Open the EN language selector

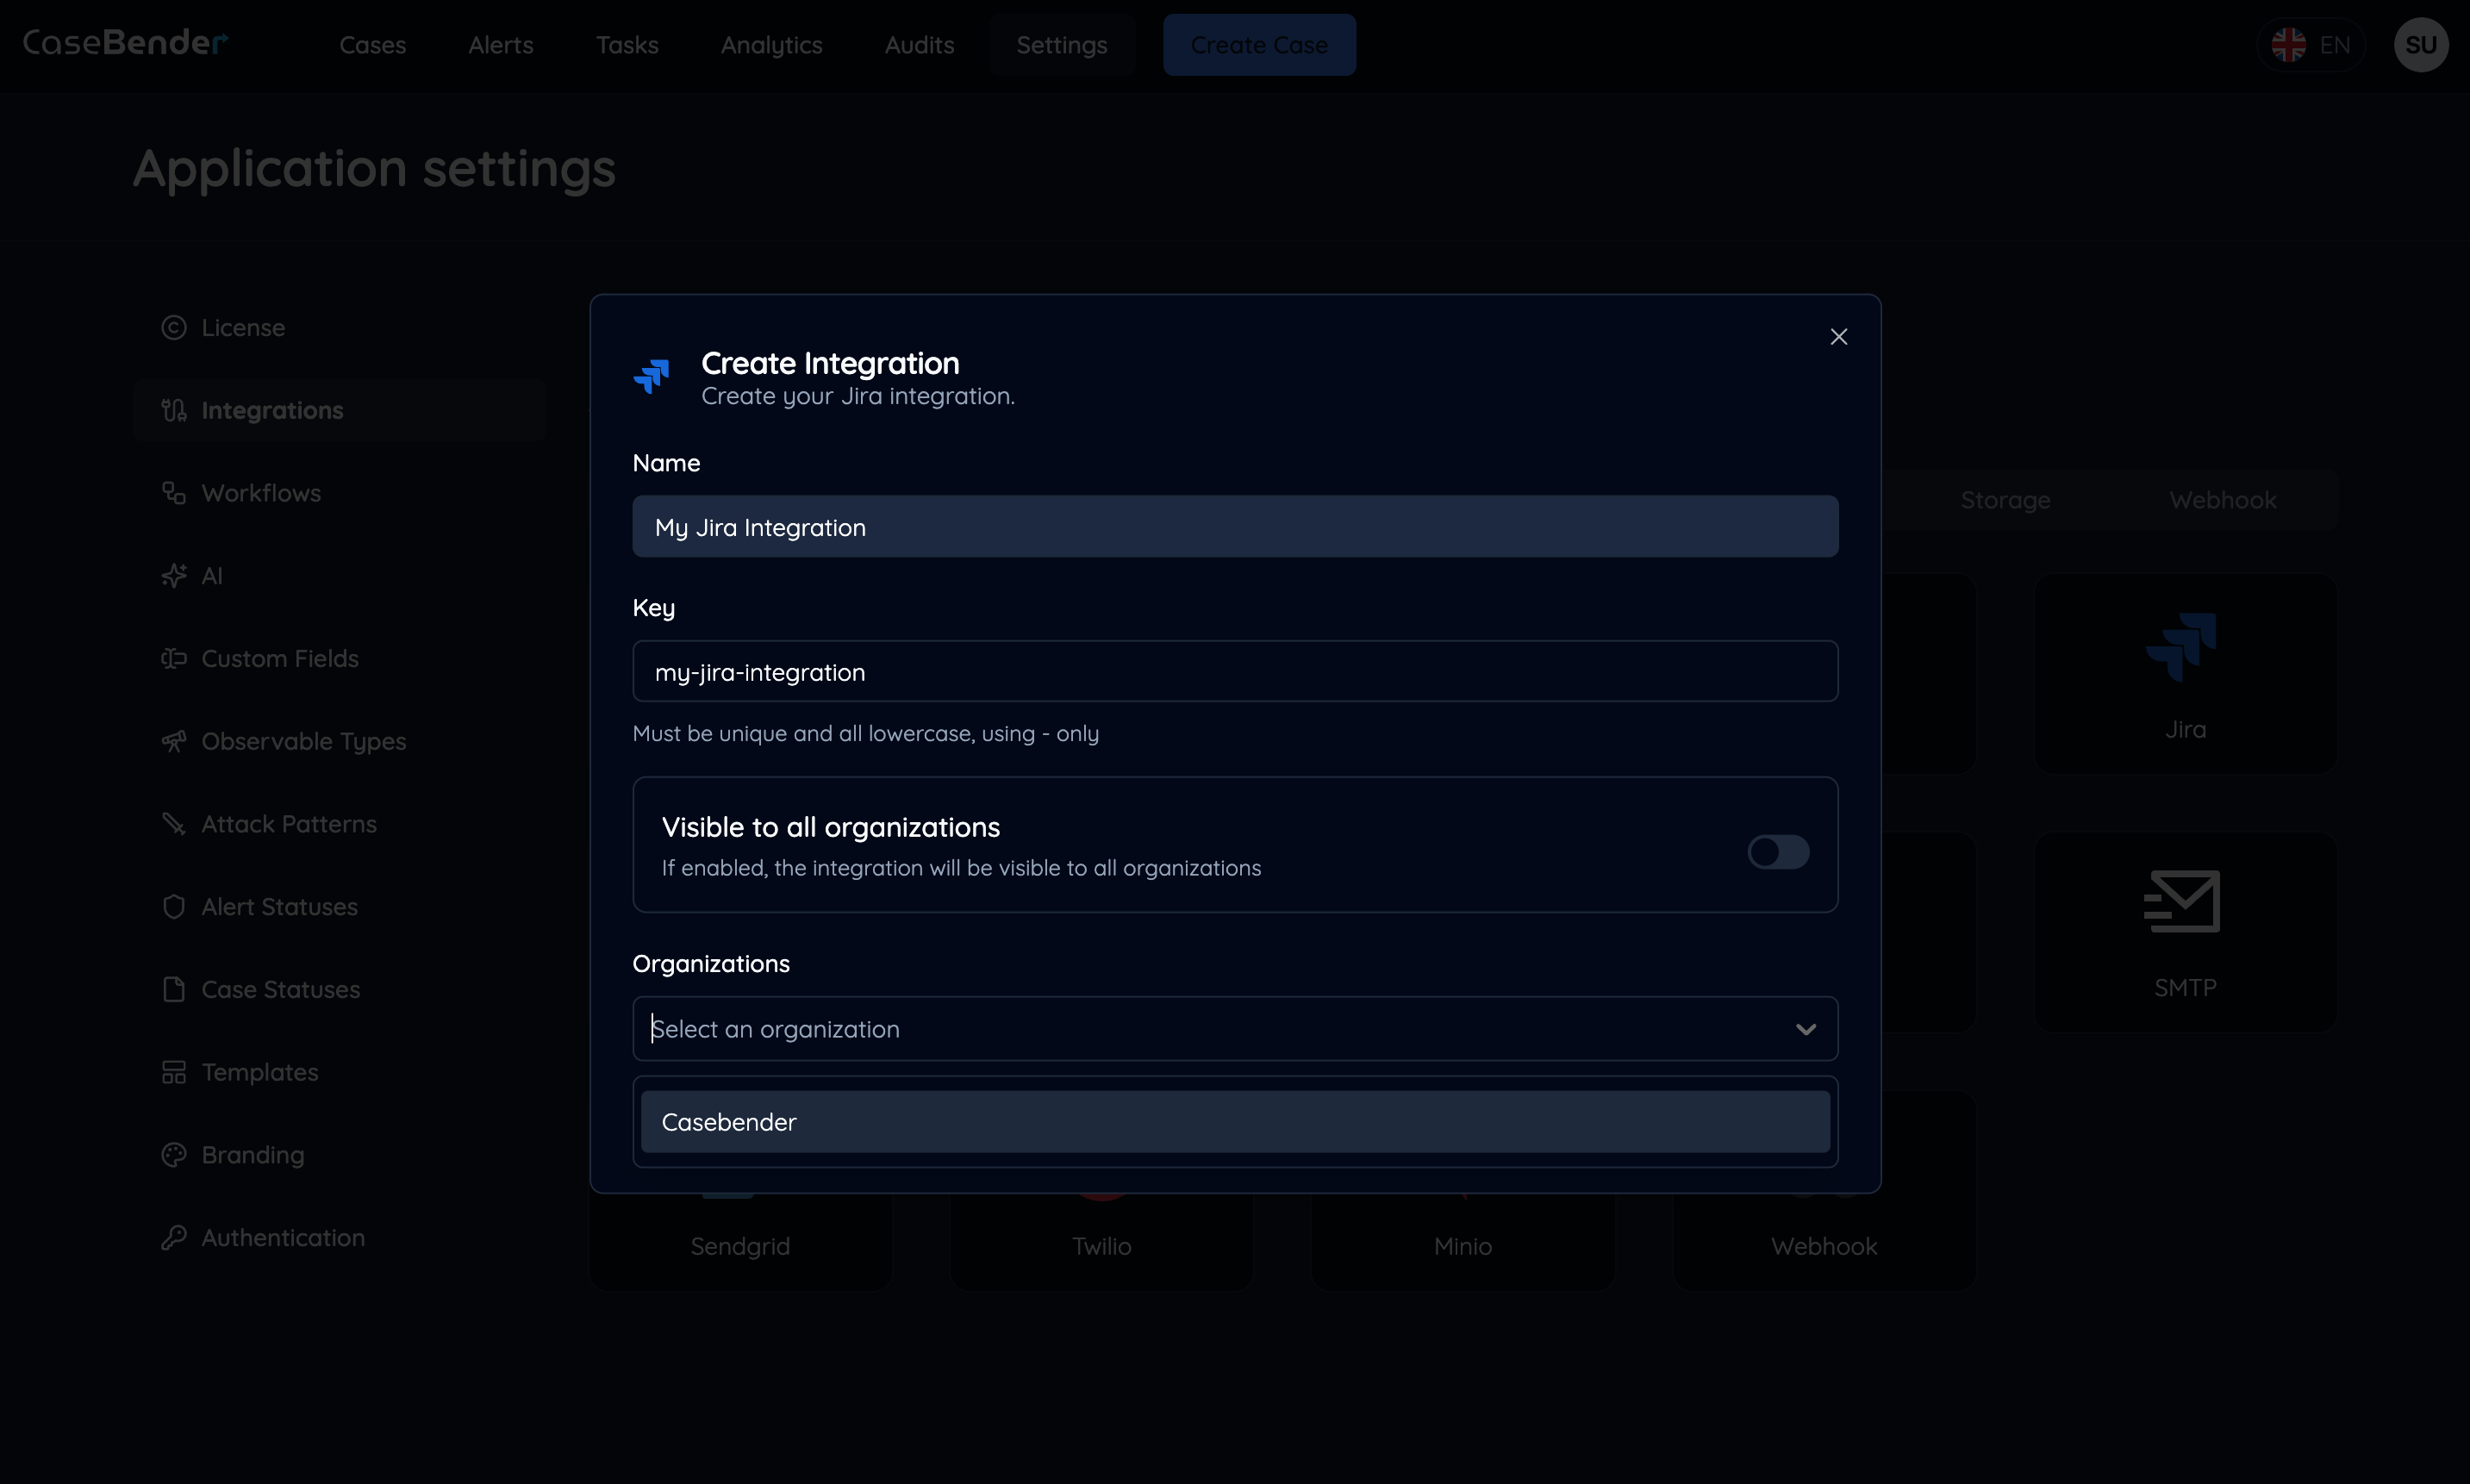tap(2312, 44)
